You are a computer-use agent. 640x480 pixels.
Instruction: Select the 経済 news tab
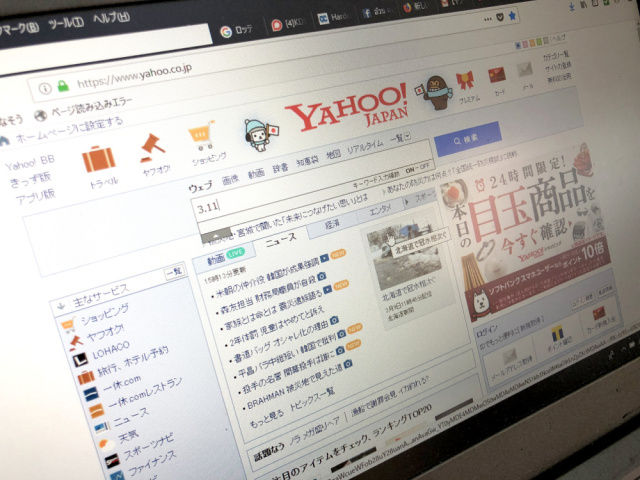pos(332,224)
